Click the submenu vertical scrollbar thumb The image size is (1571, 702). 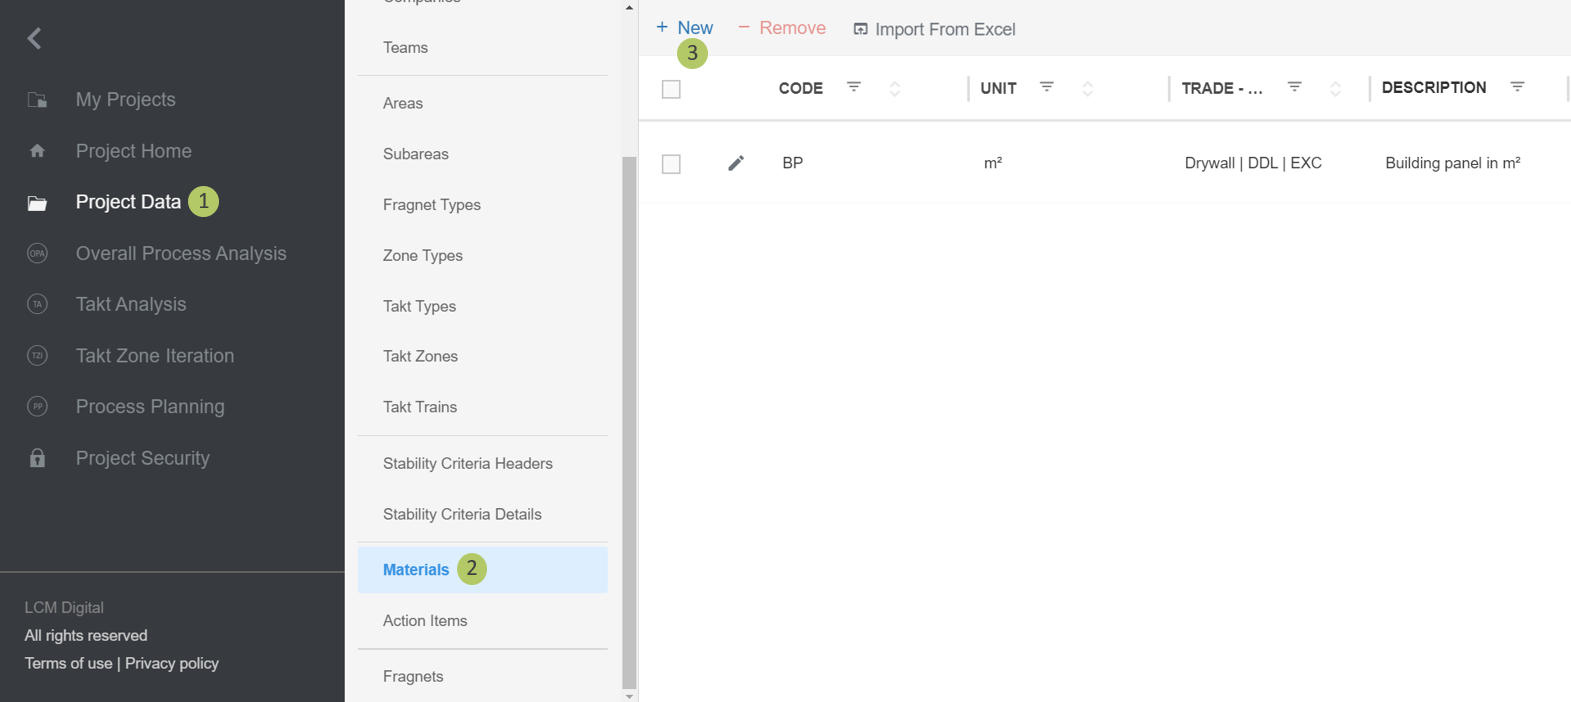pyautogui.click(x=629, y=420)
